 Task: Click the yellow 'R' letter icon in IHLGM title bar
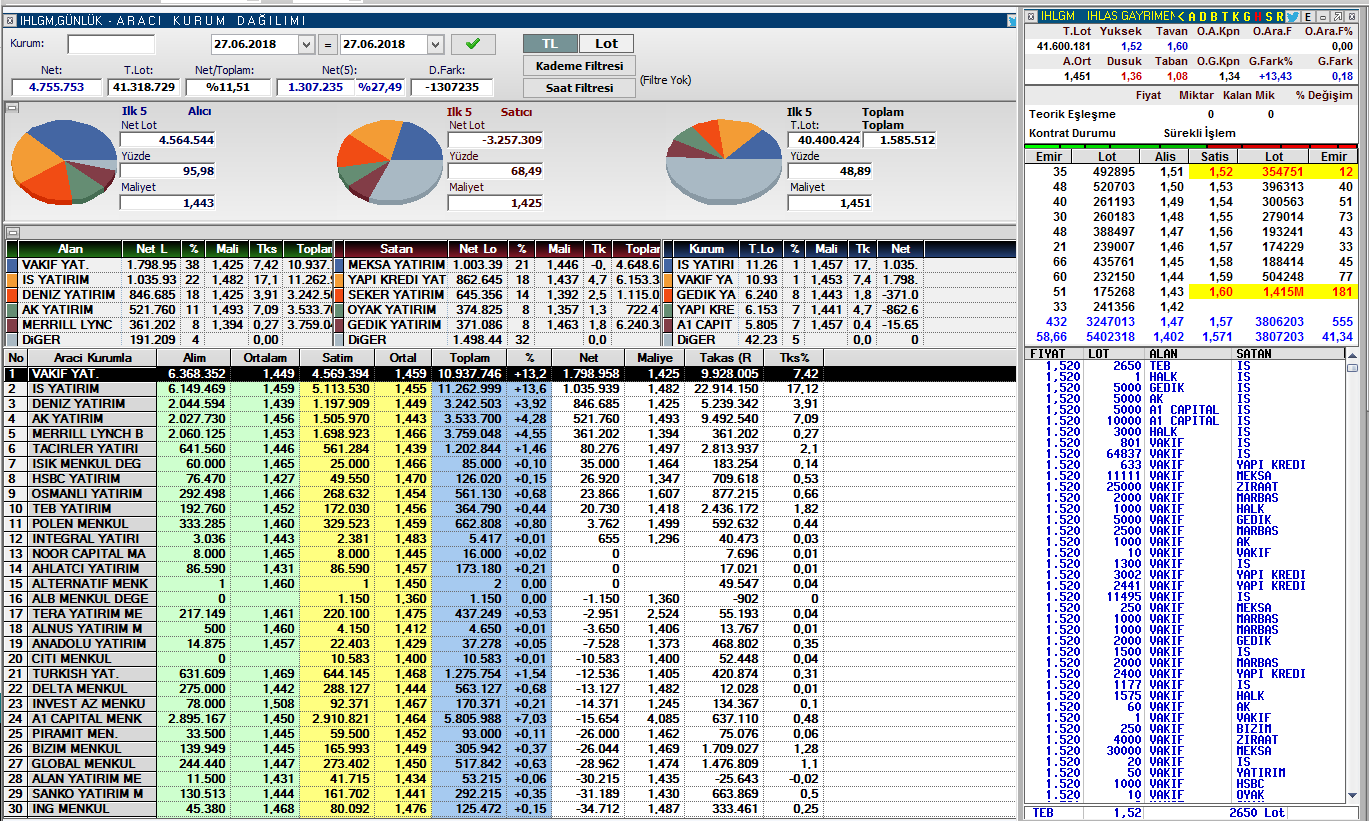tap(1279, 16)
